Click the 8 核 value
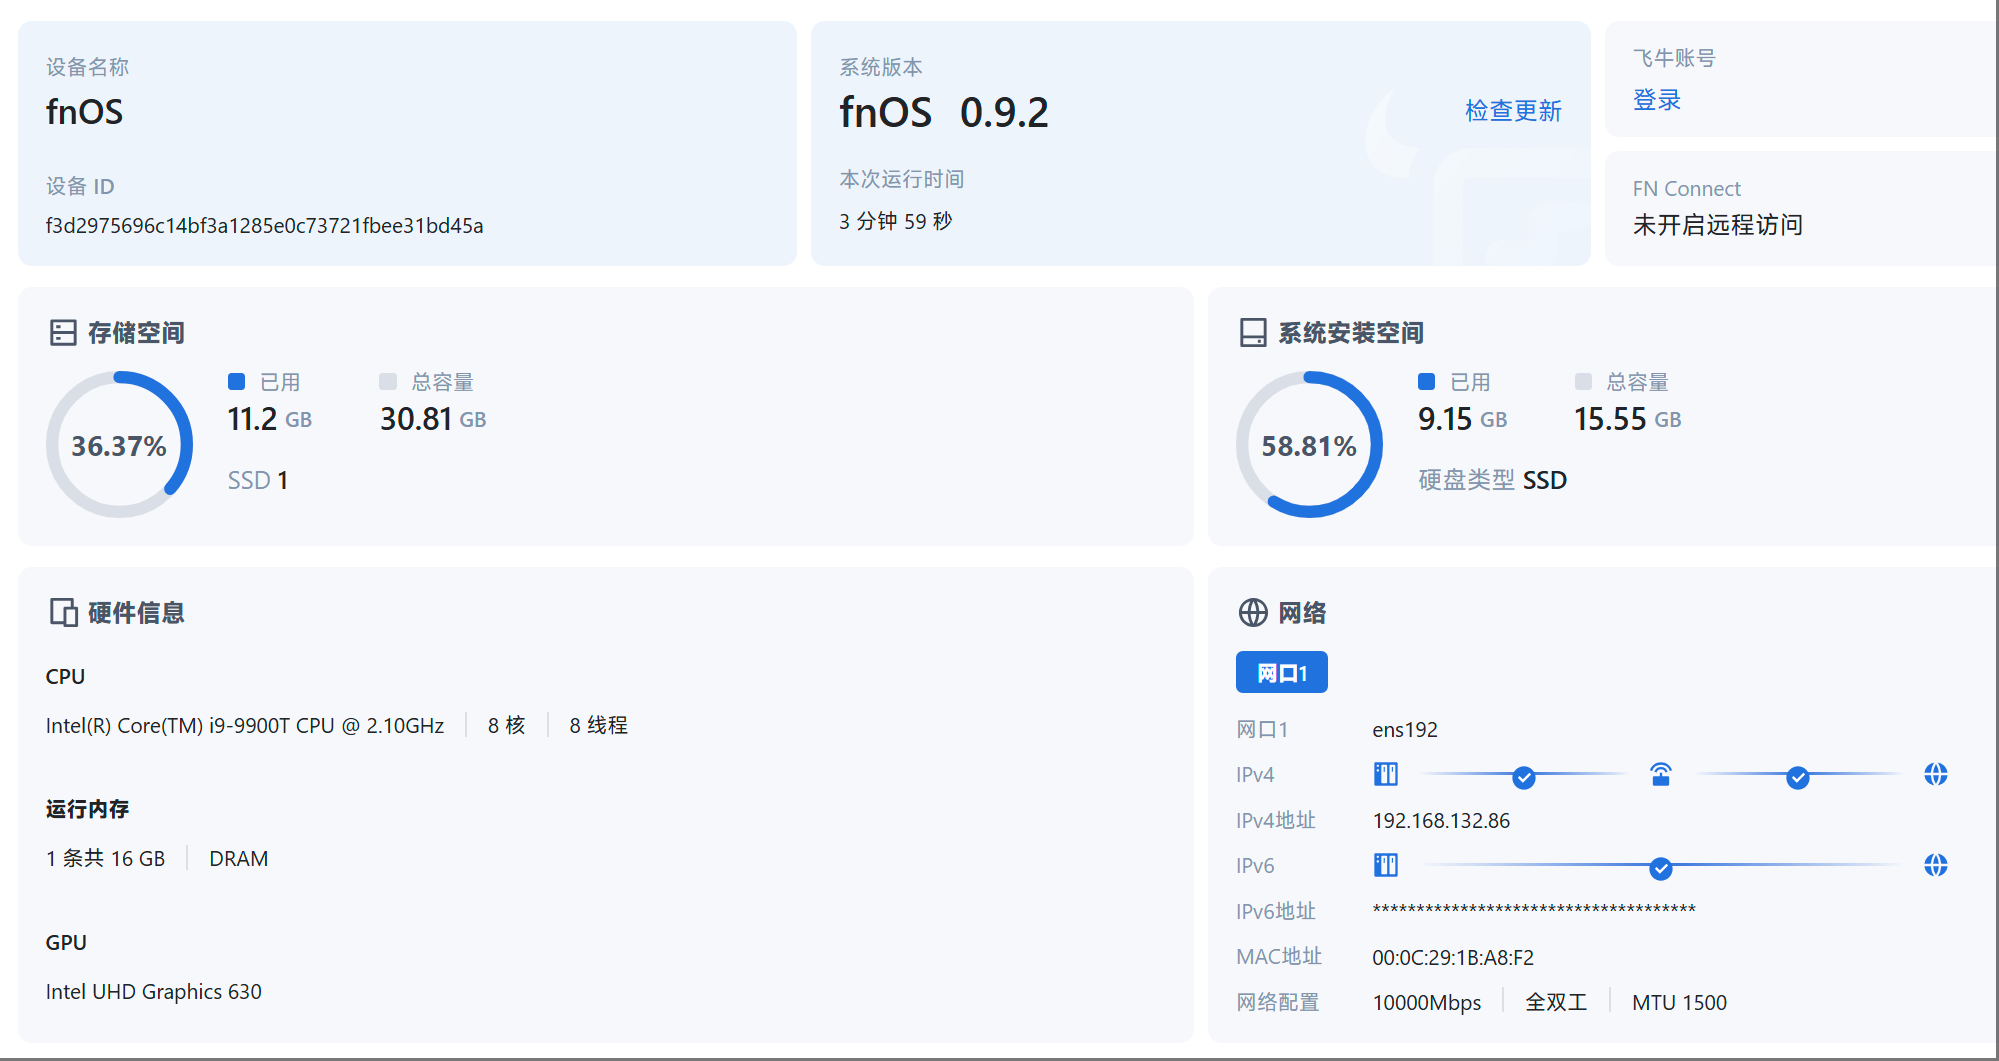Image resolution: width=1999 pixels, height=1061 pixels. (507, 726)
